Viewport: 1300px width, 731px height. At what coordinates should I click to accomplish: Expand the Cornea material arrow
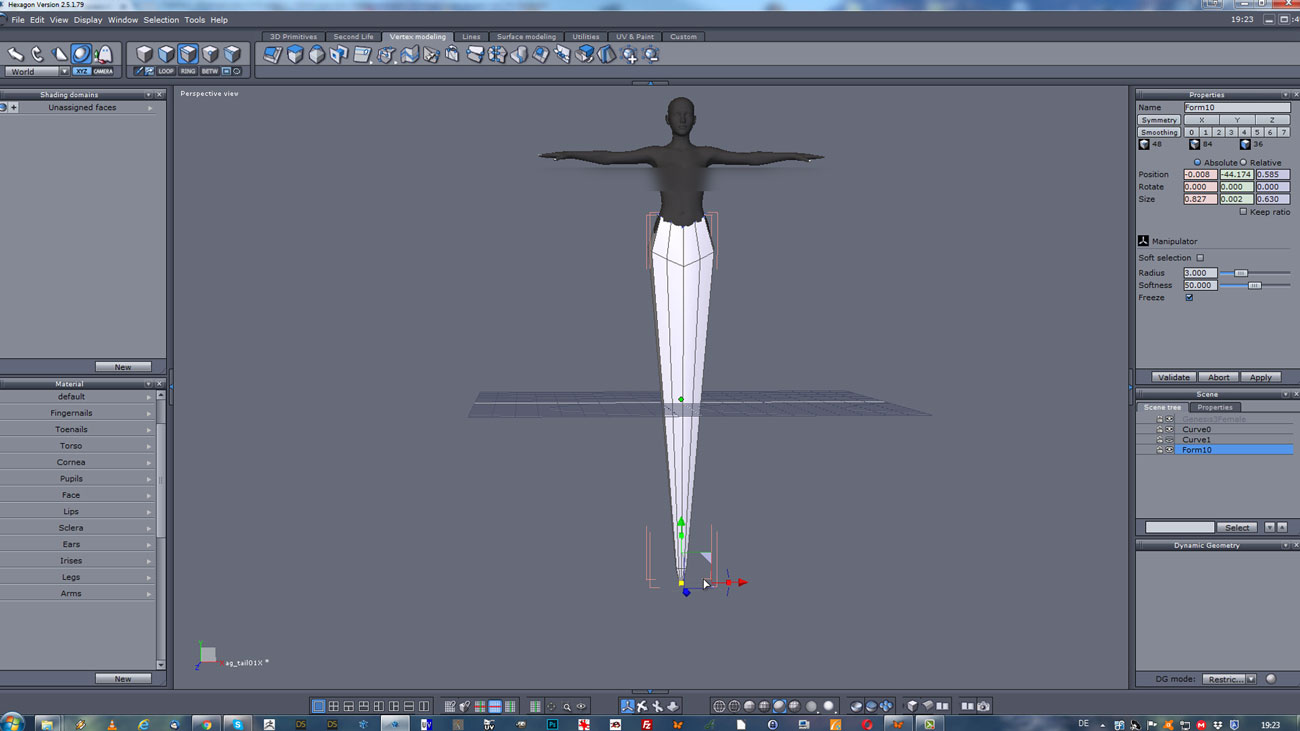coord(149,462)
